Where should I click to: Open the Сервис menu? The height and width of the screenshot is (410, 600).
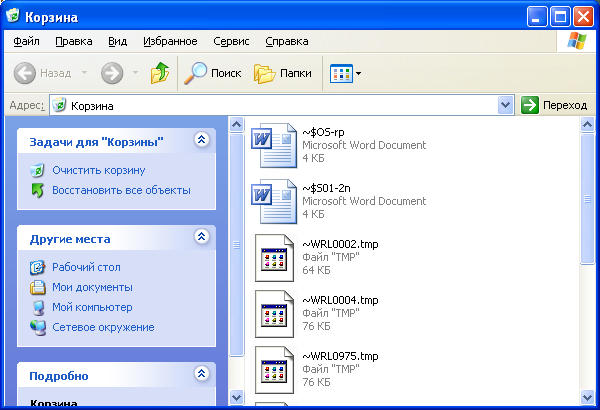tap(231, 41)
